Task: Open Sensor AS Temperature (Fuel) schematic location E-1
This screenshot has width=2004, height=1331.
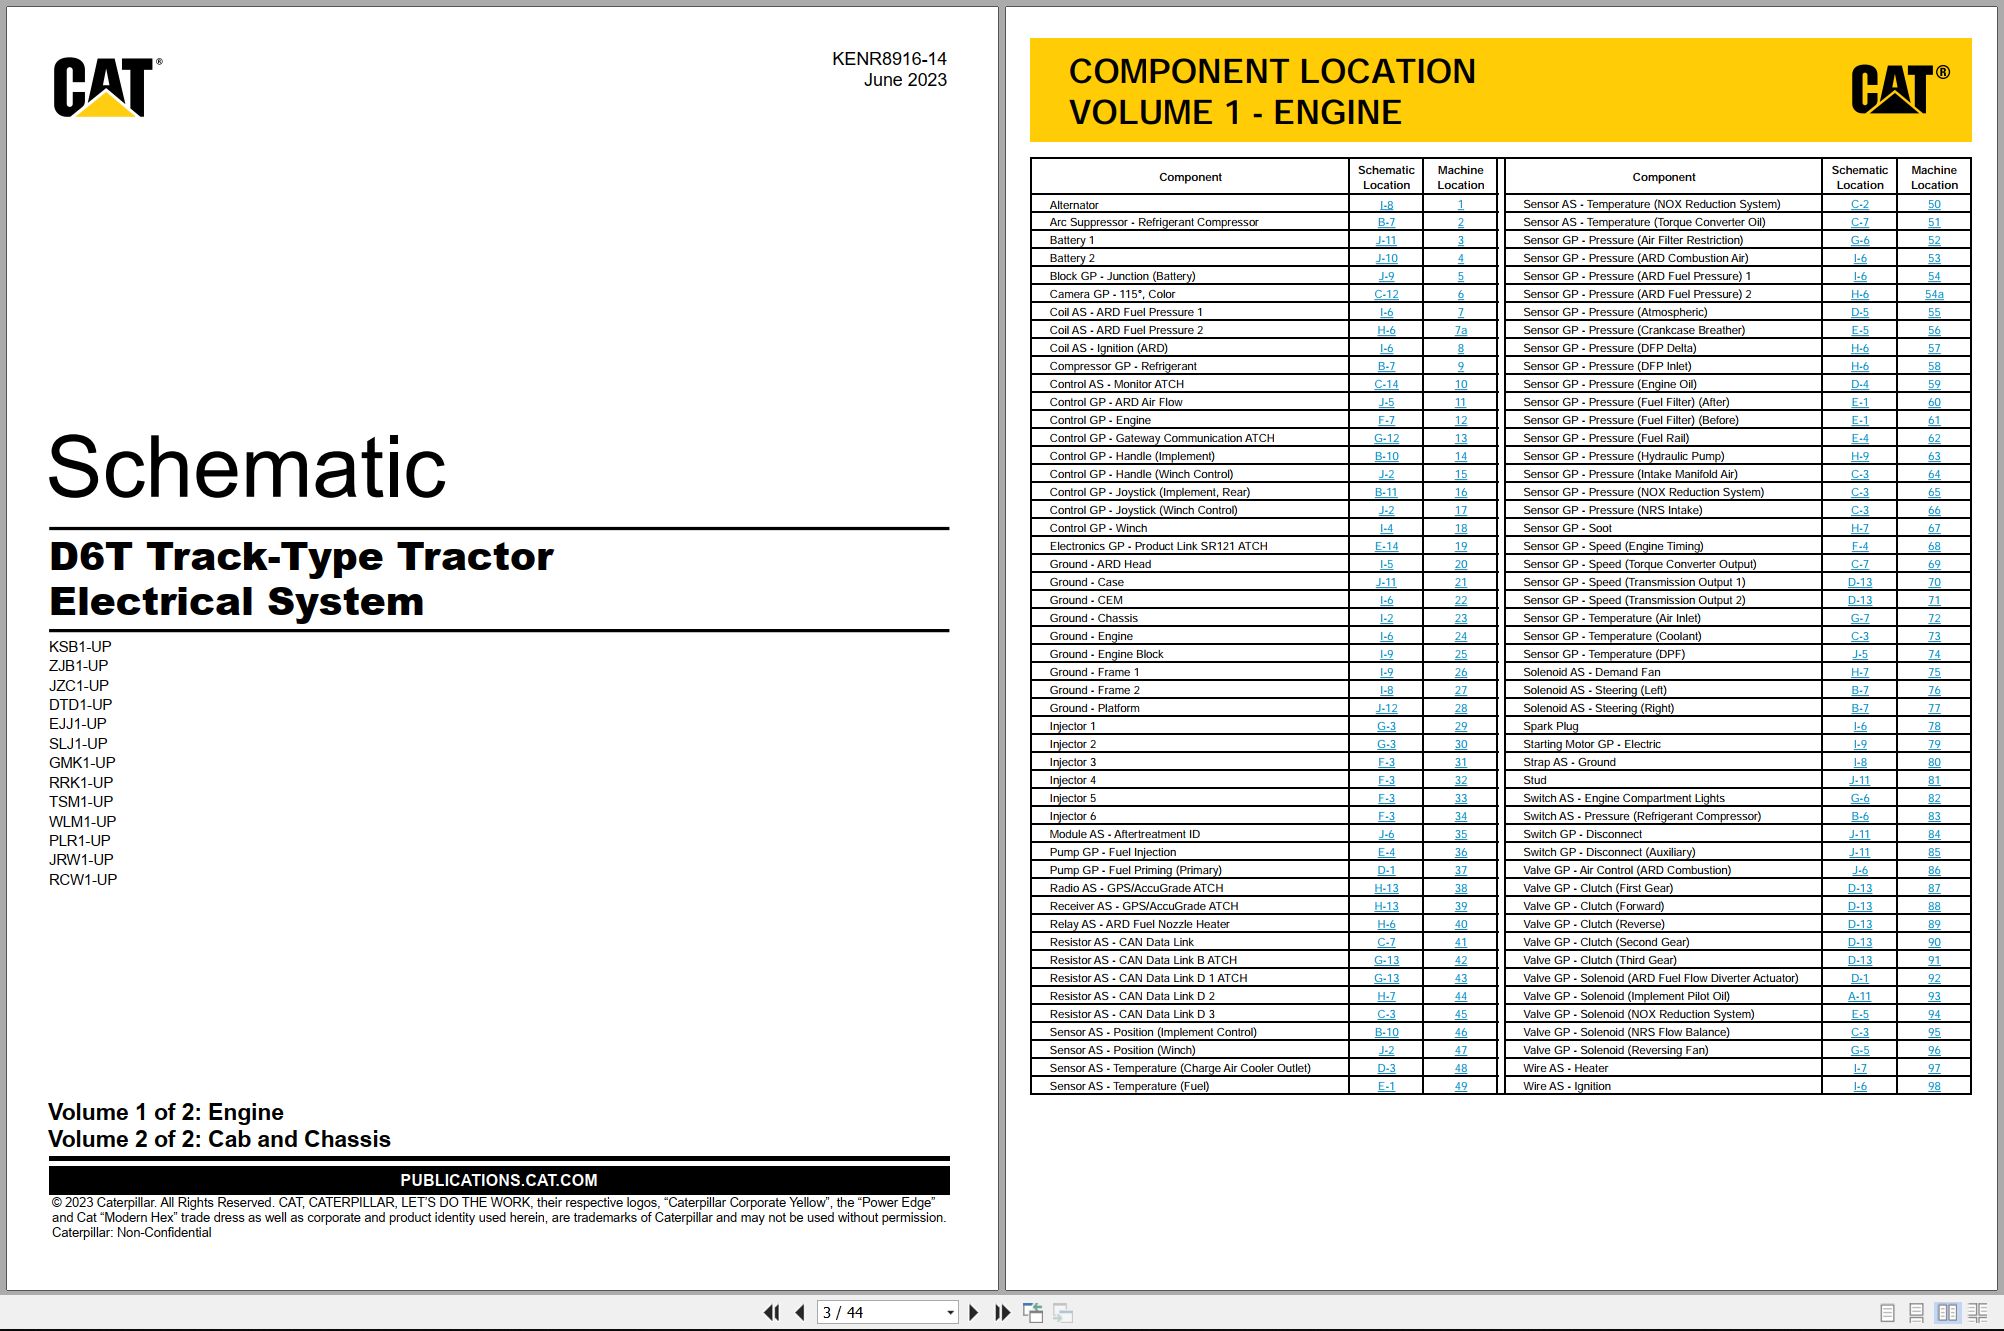Action: click(x=1386, y=1087)
